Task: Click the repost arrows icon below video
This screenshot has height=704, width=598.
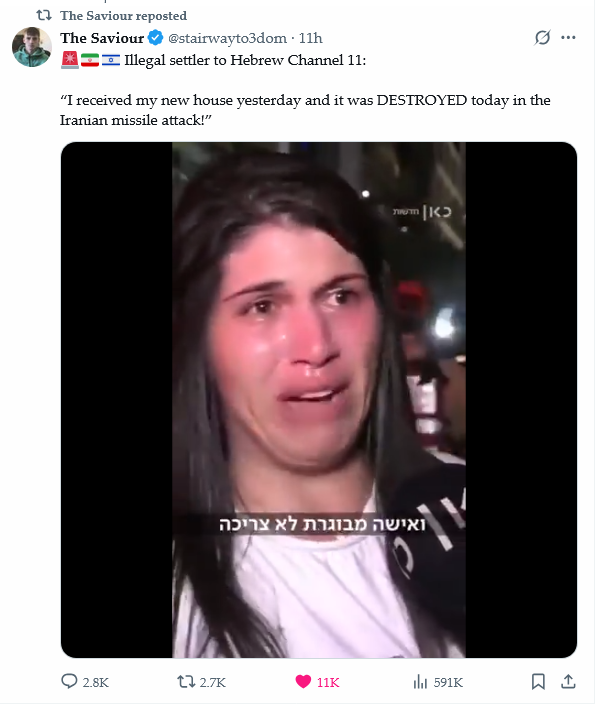Action: pos(186,682)
